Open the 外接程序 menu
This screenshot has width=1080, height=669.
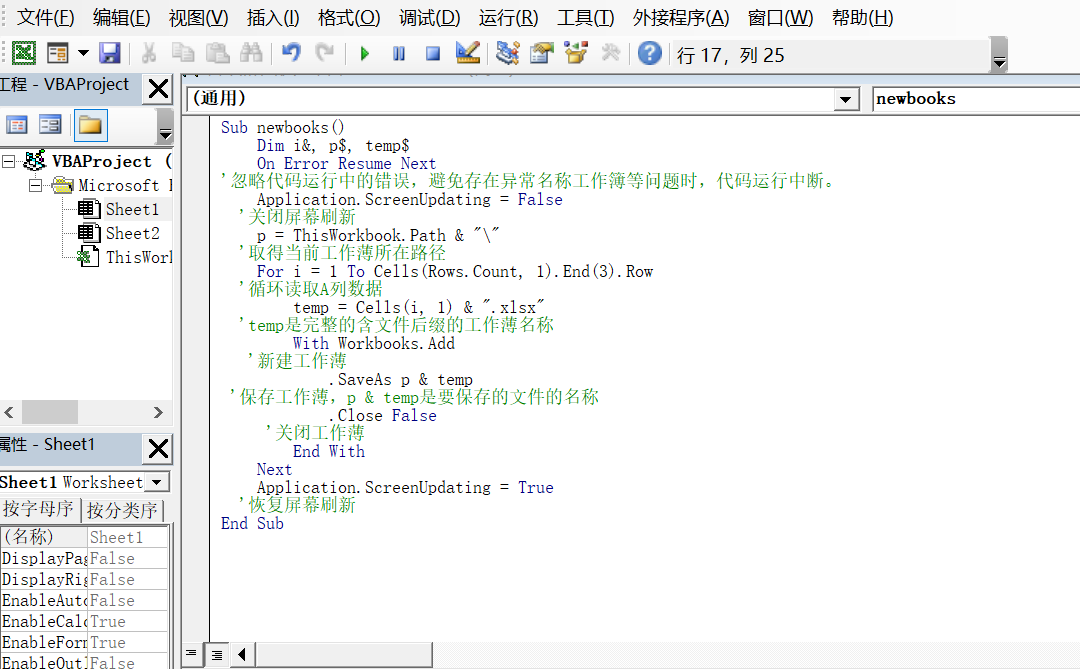click(x=681, y=18)
